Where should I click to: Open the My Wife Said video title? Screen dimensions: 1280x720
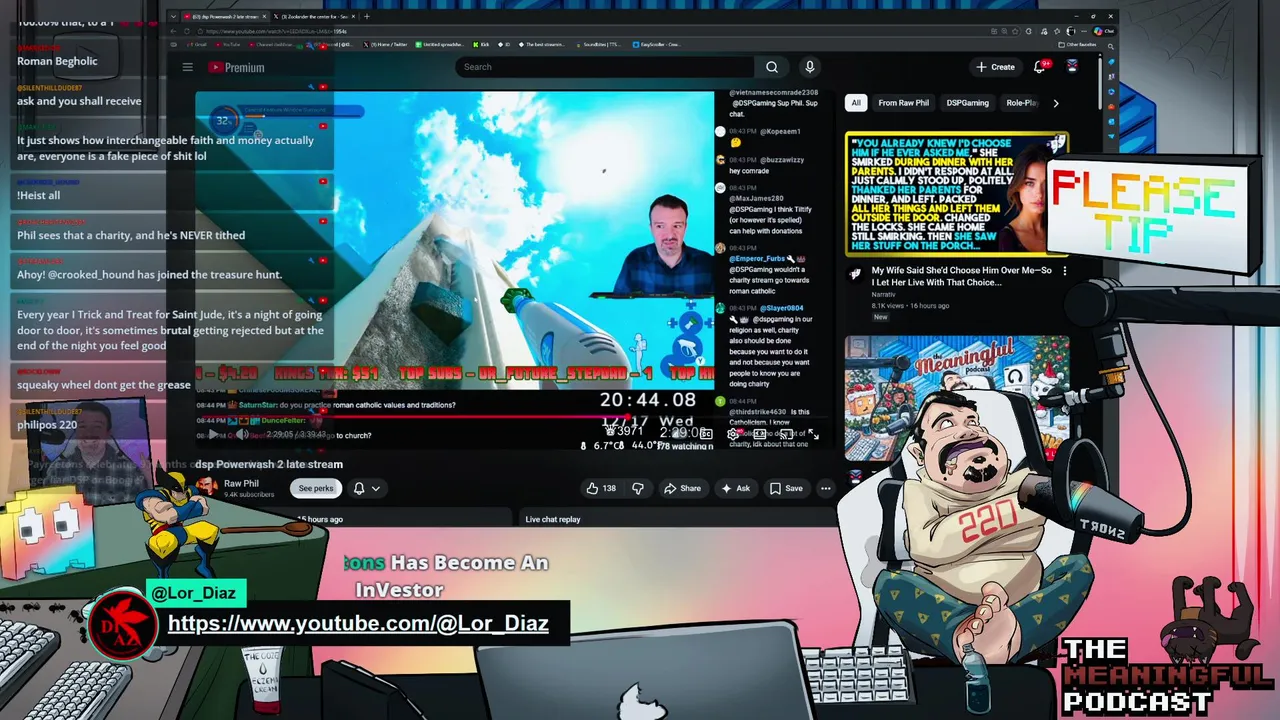961,276
